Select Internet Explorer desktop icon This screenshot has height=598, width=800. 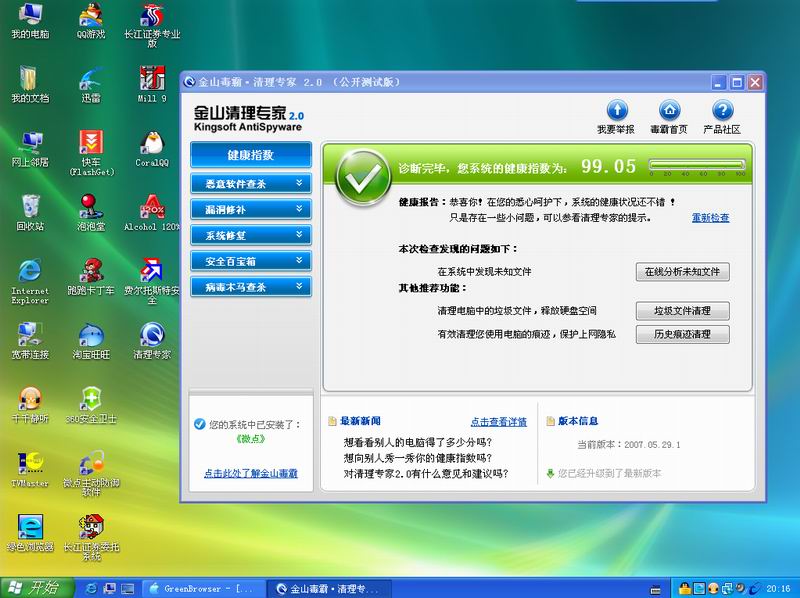(x=30, y=282)
